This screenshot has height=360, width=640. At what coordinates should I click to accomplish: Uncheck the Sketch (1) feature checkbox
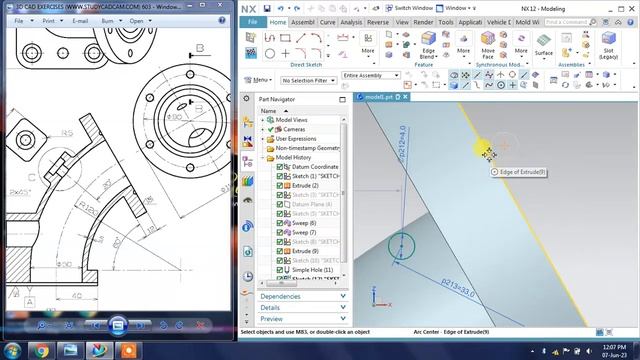click(280, 176)
